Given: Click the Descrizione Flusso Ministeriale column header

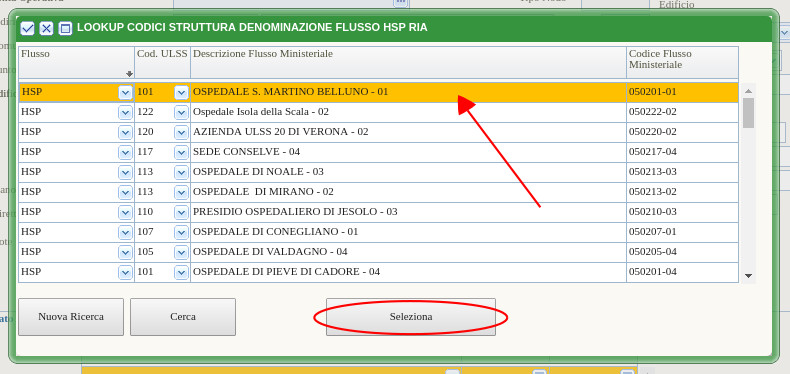Looking at the screenshot, I should pos(408,63).
